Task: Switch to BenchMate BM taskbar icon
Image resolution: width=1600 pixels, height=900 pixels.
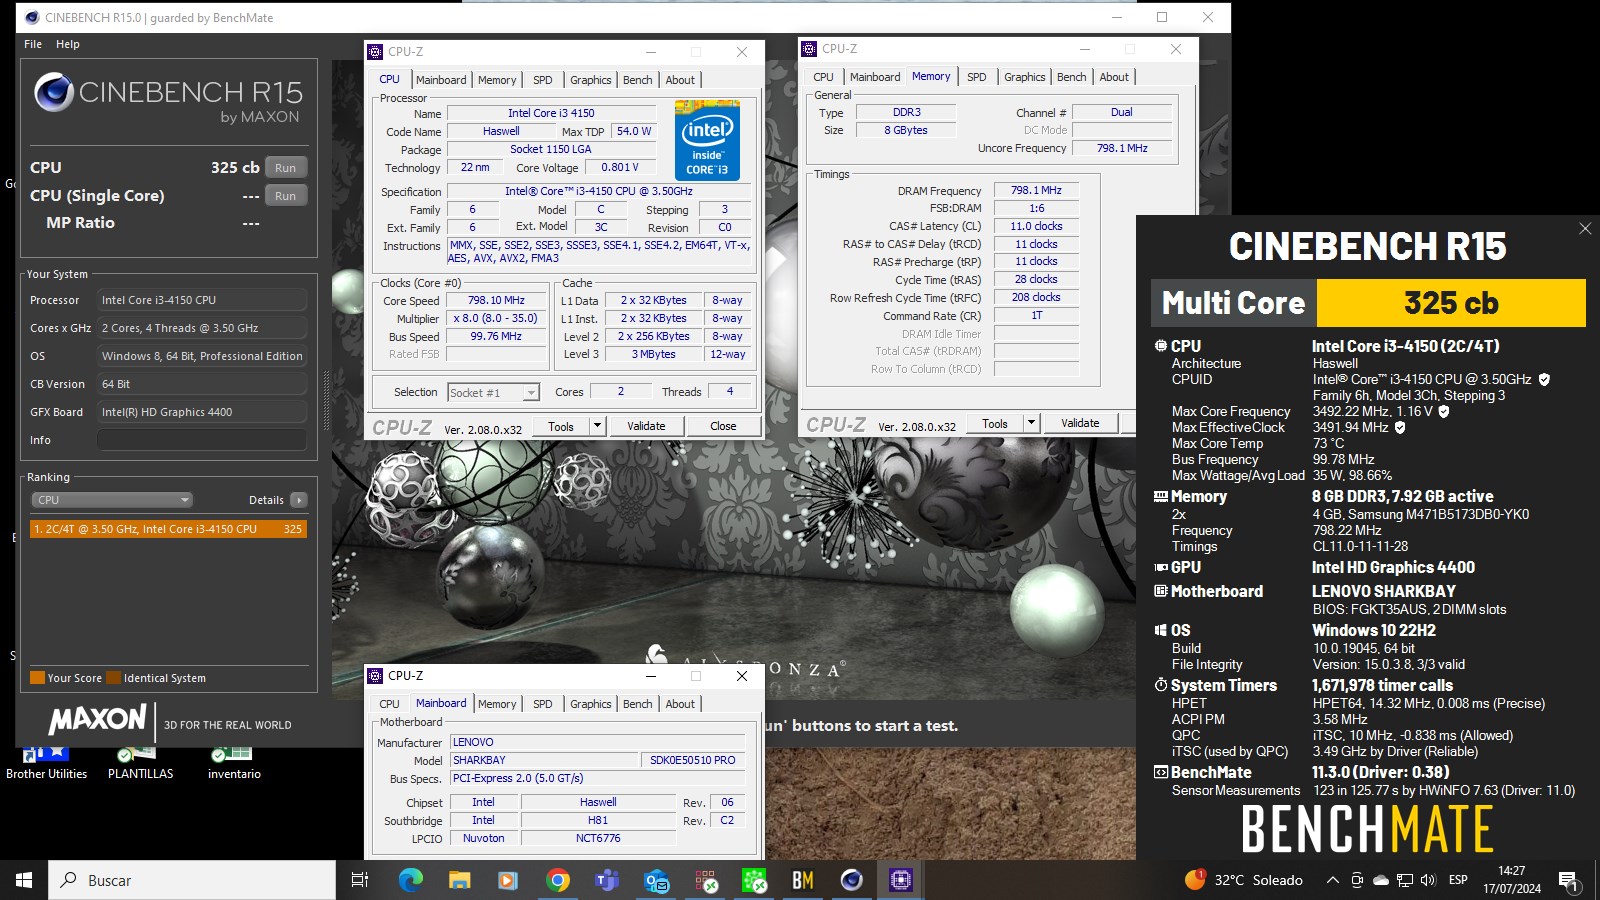Action: point(803,880)
